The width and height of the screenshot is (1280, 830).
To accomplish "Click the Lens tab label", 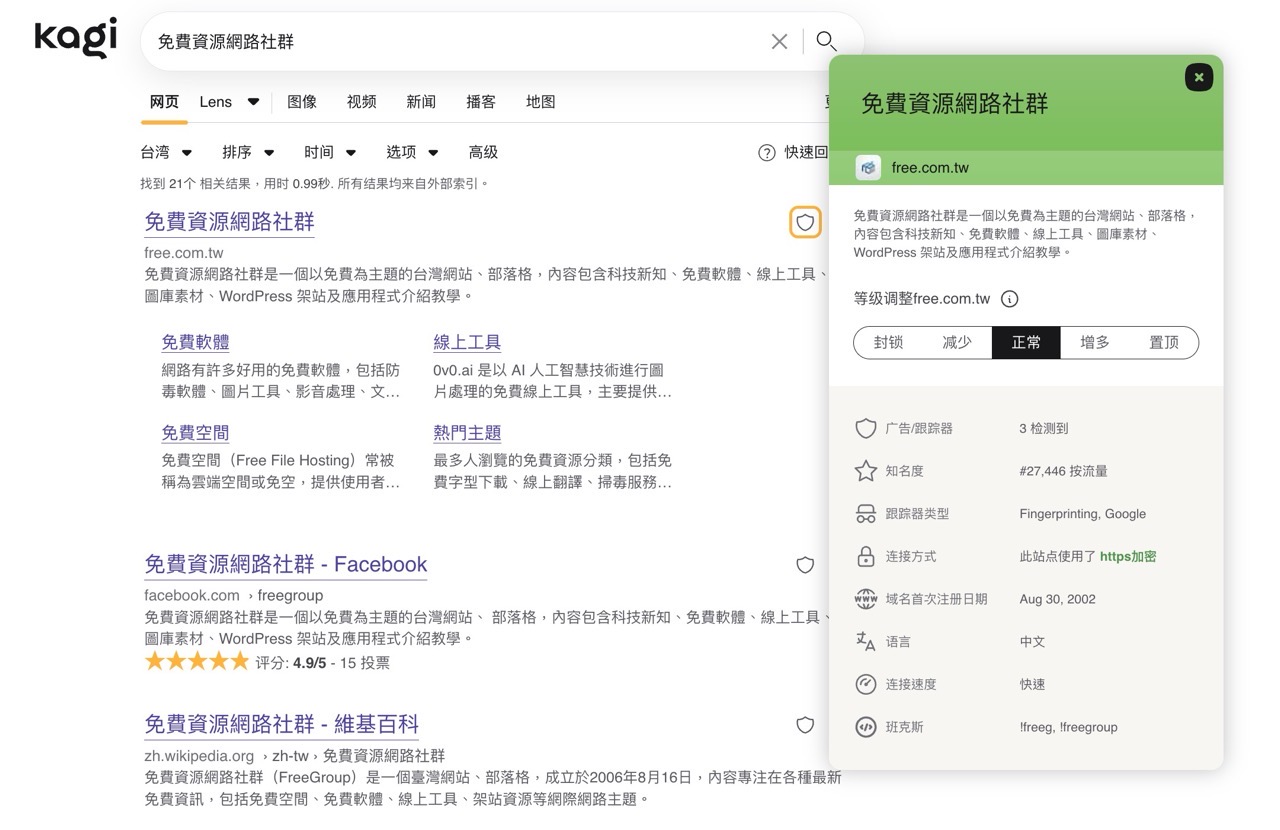I will 216,102.
